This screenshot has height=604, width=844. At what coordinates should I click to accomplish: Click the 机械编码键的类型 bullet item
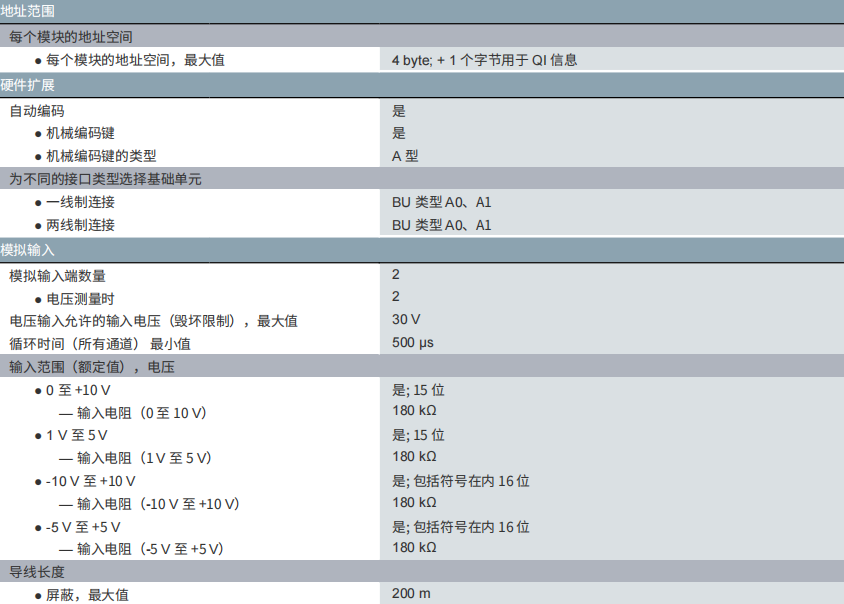pyautogui.click(x=101, y=156)
